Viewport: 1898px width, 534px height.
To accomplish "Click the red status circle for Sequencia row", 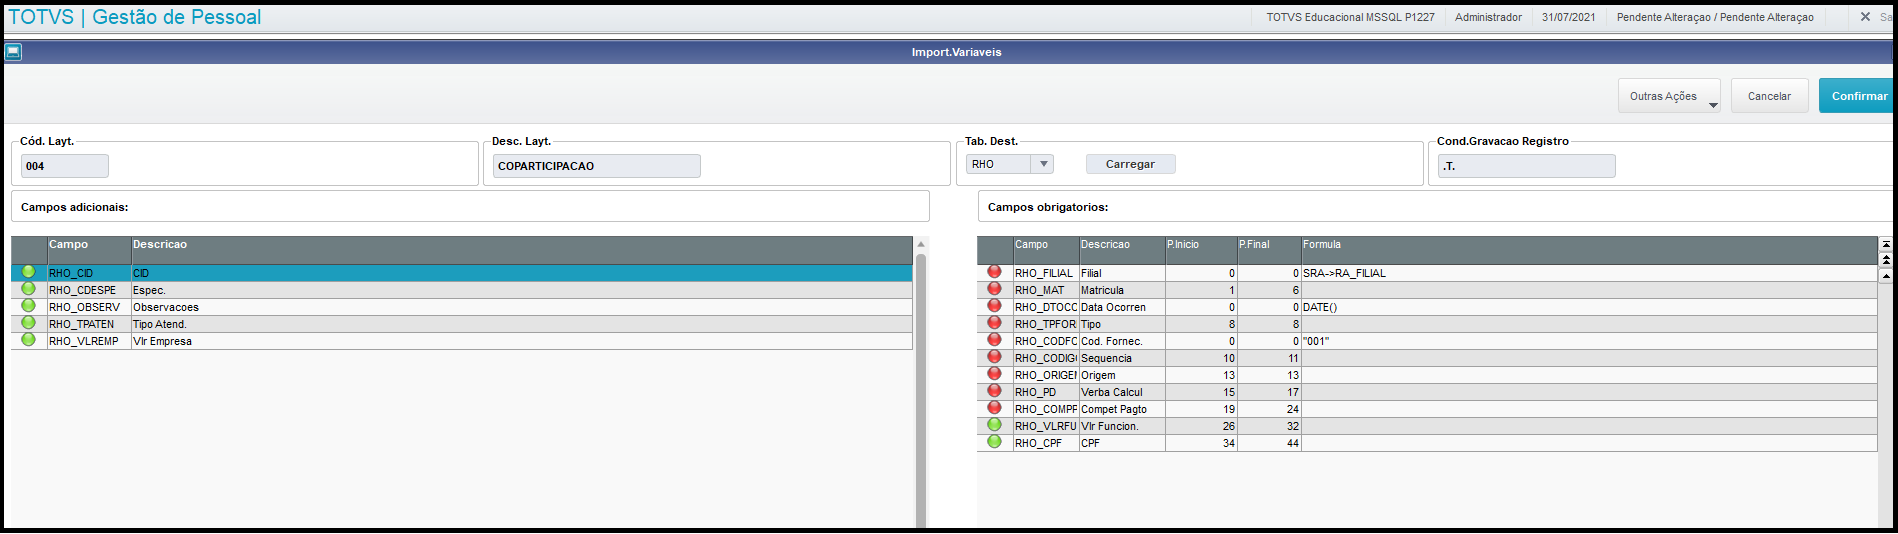I will 994,357.
